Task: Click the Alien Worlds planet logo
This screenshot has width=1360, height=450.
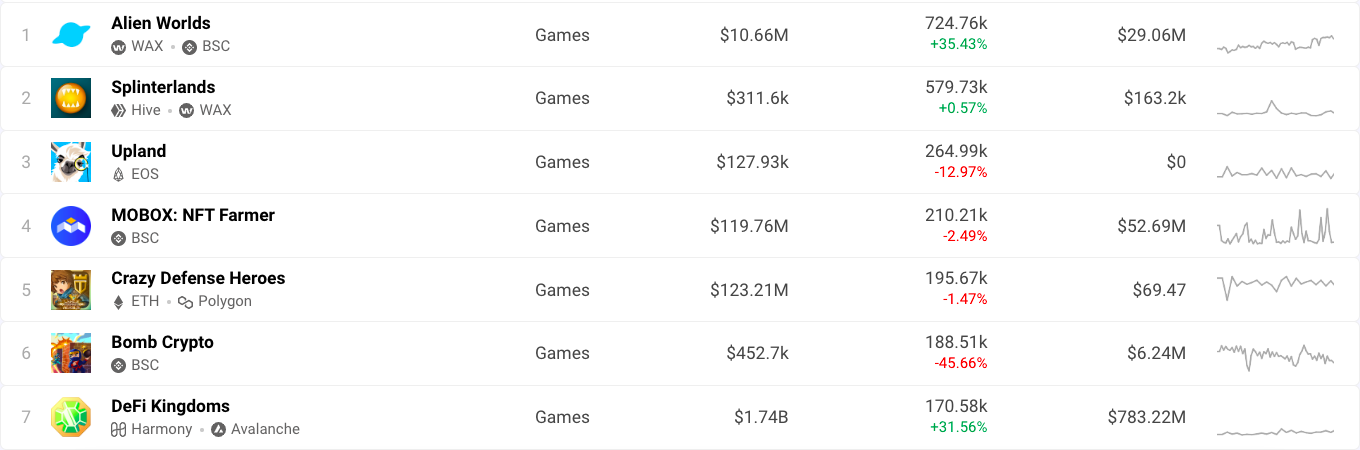Action: click(71, 34)
